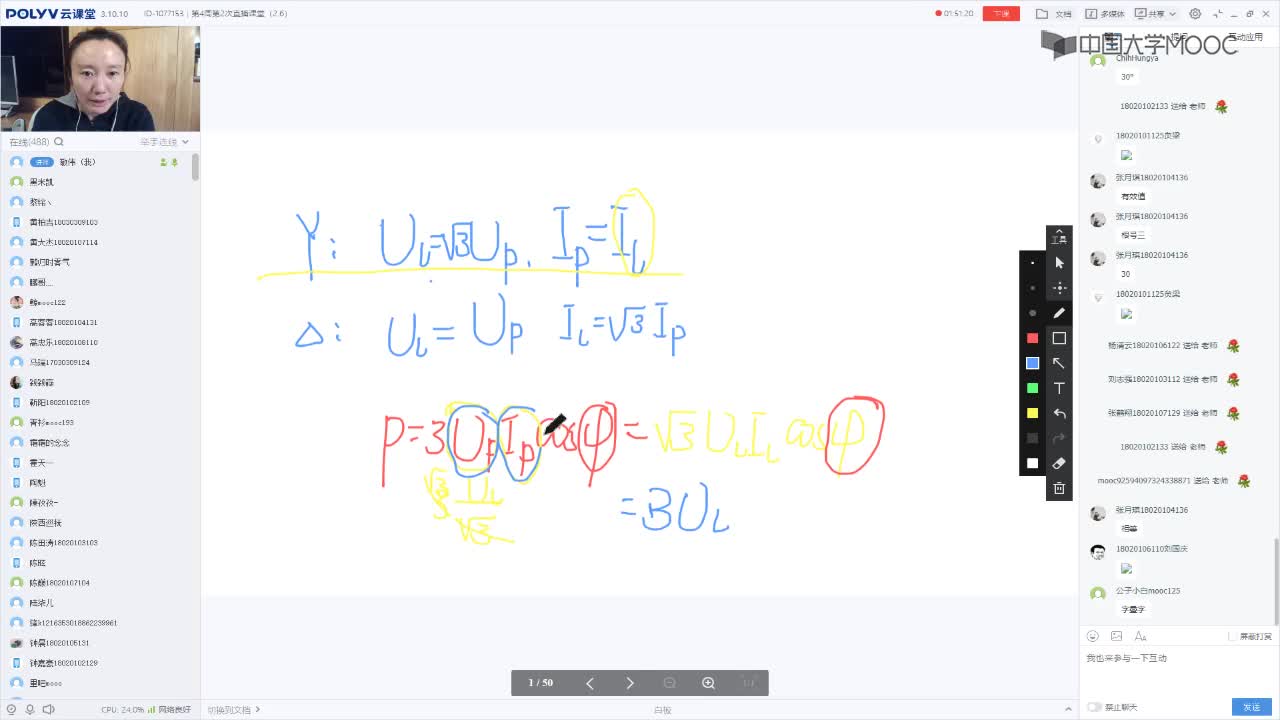Image resolution: width=1280 pixels, height=720 pixels.
Task: Select the laser pointer move tool
Action: 1059,288
